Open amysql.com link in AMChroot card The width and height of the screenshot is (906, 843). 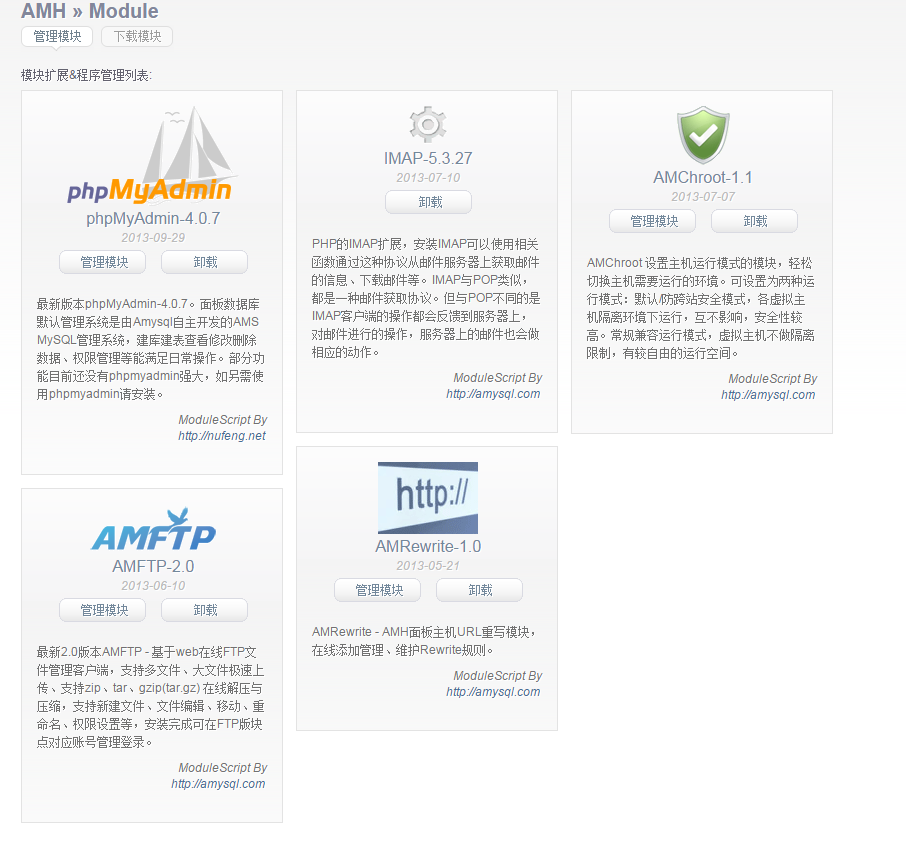pos(768,395)
